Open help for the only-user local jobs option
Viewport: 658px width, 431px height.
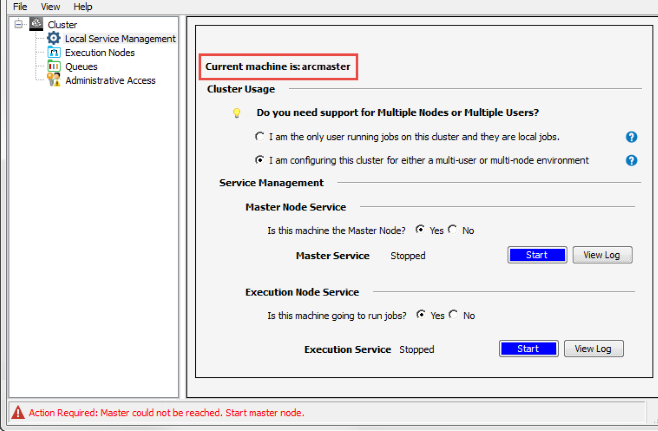tap(631, 137)
